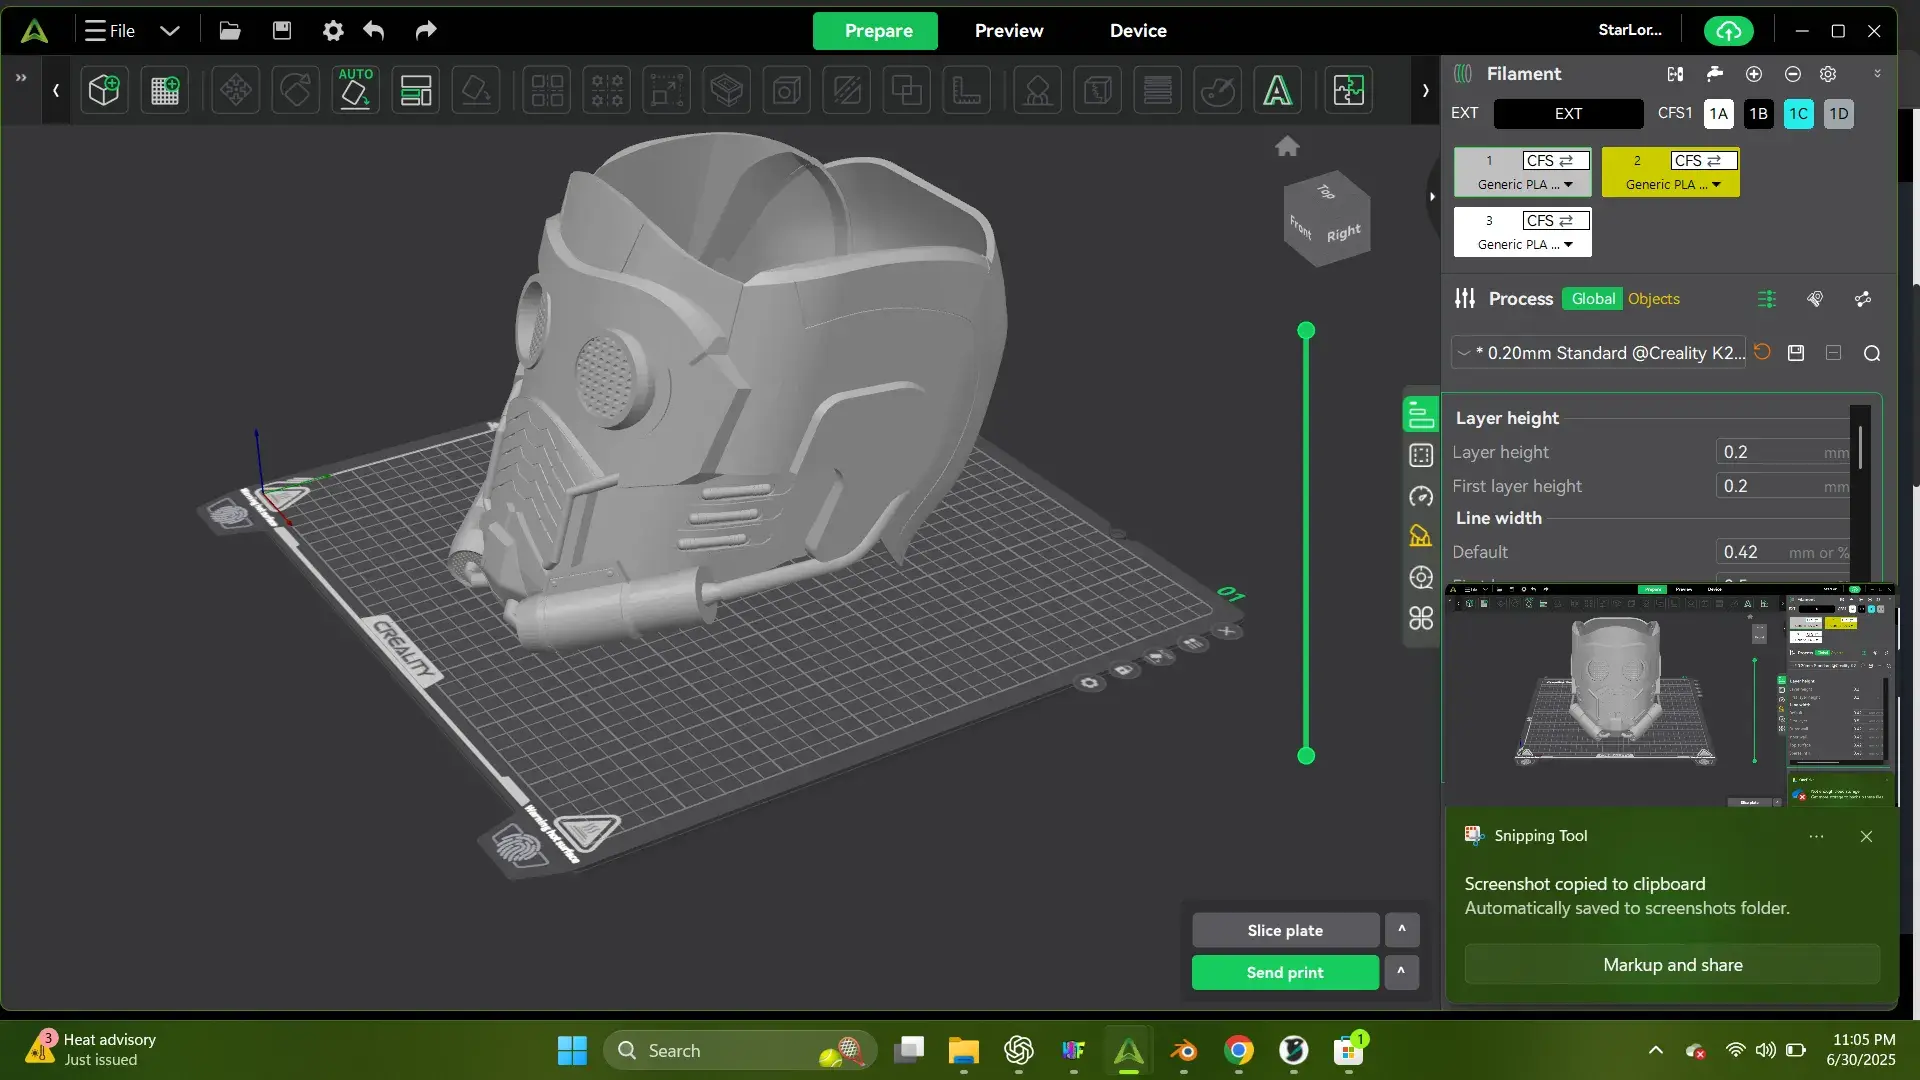
Task: Switch to the Preview tab
Action: tap(1009, 31)
